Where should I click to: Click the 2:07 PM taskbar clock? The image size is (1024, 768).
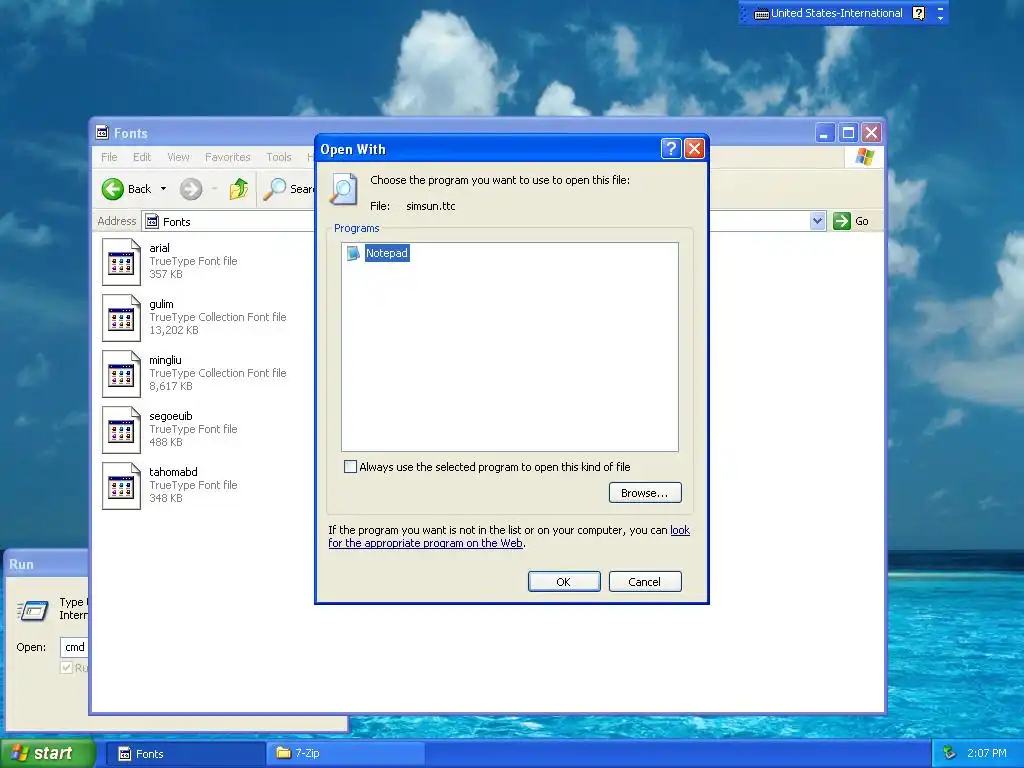(986, 754)
